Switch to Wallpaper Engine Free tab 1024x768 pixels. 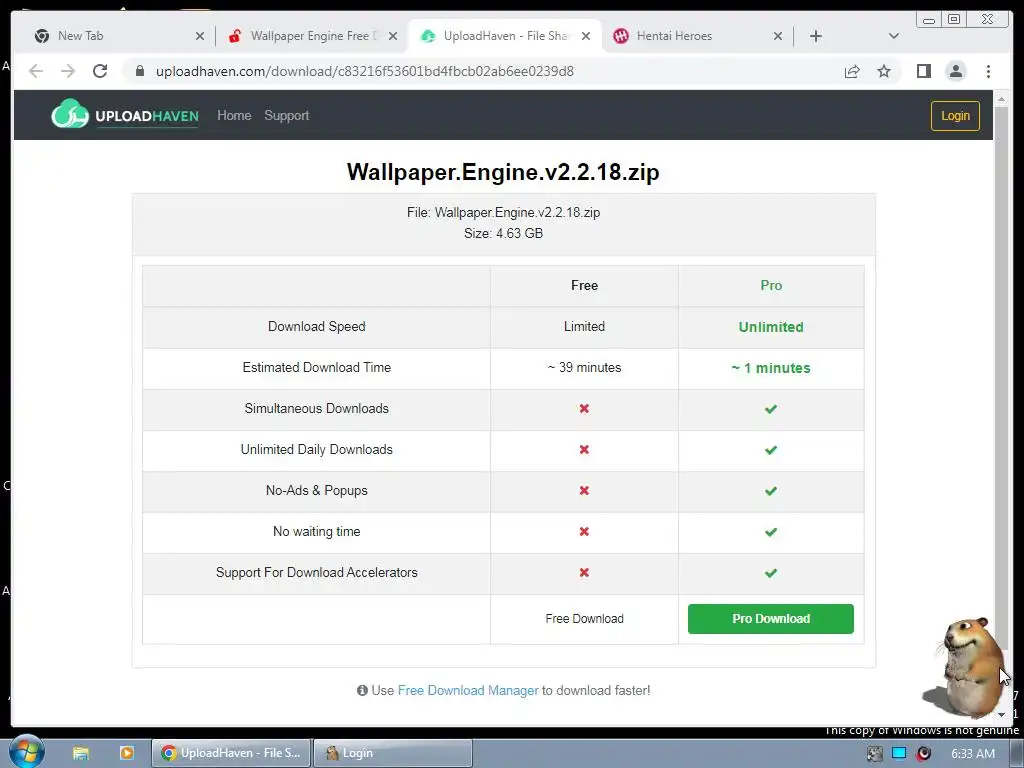pos(311,36)
